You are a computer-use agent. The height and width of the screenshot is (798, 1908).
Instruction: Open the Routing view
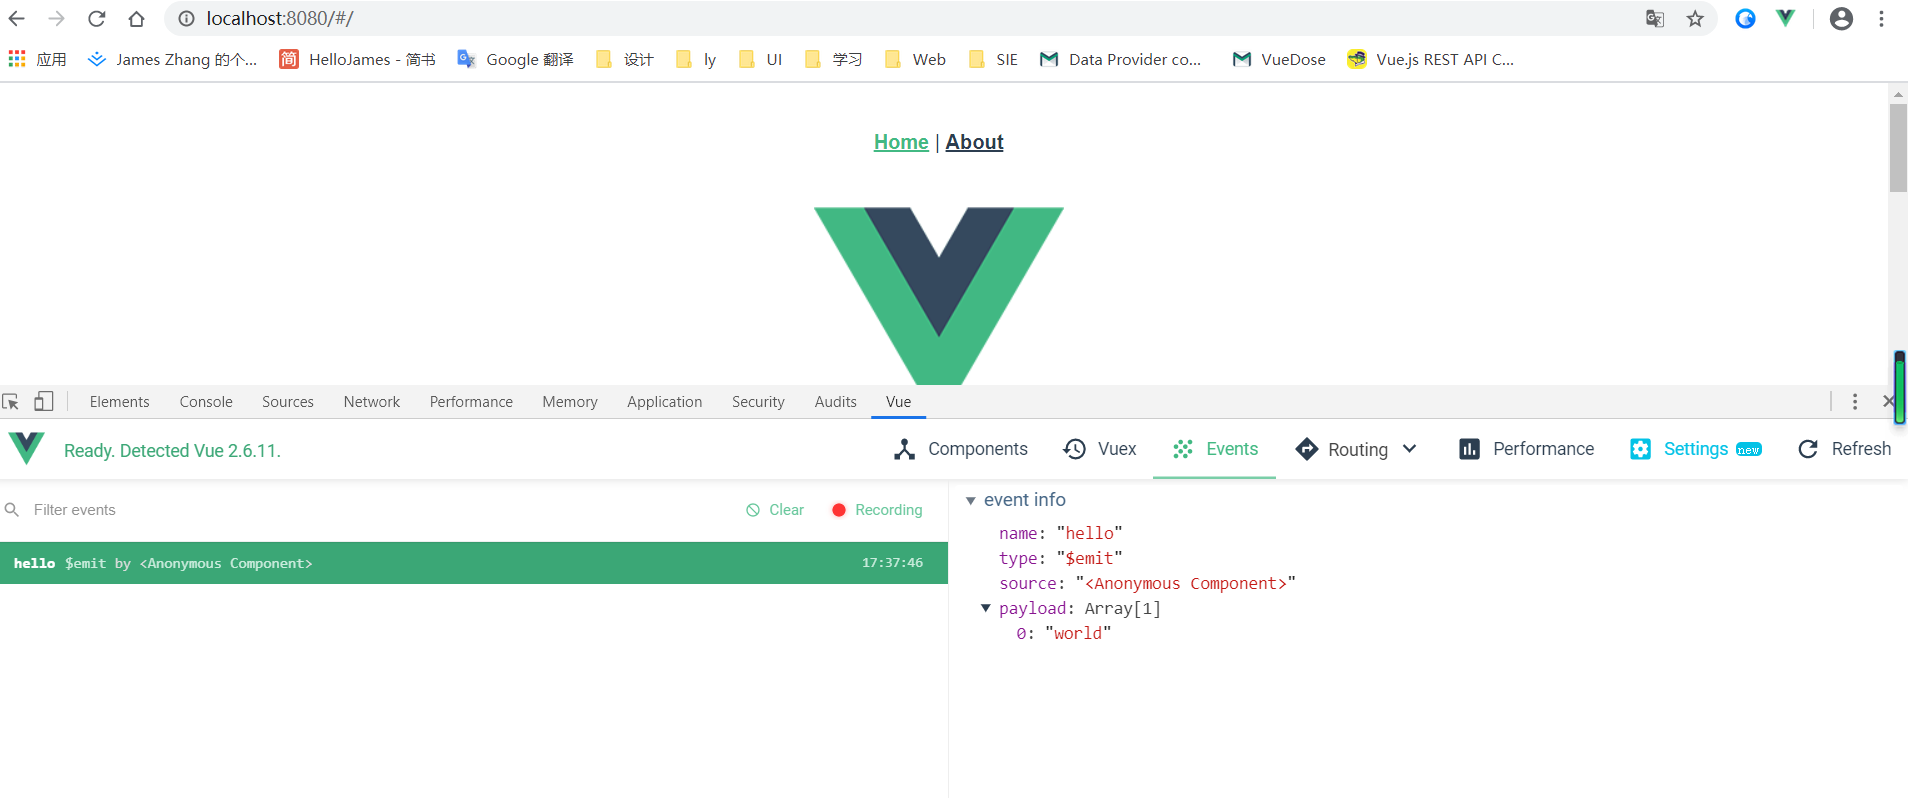tap(1341, 449)
